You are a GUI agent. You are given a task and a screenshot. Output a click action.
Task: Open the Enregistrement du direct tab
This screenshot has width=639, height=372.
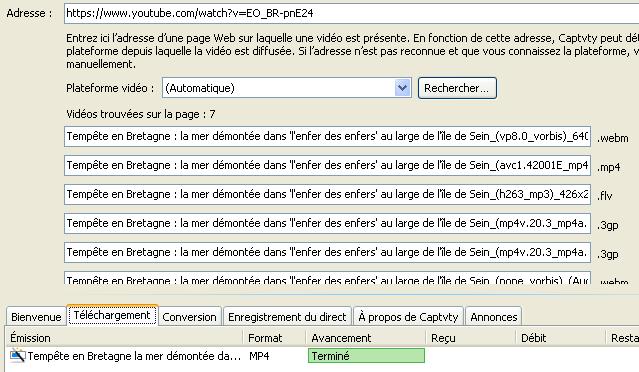287,317
